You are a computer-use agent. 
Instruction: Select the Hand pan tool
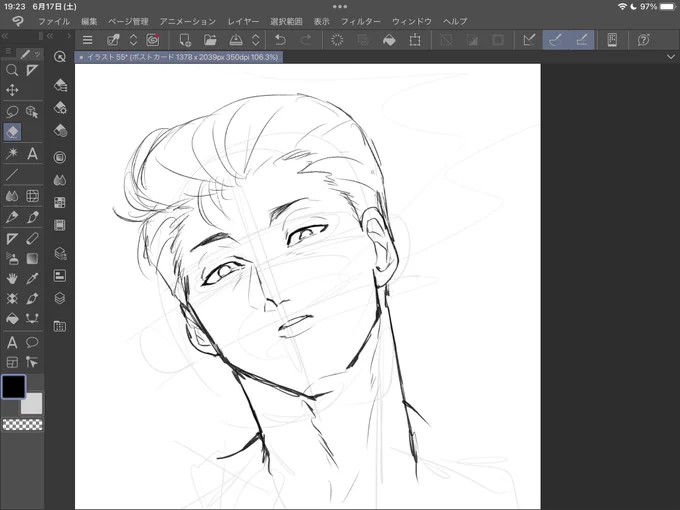pyautogui.click(x=12, y=278)
